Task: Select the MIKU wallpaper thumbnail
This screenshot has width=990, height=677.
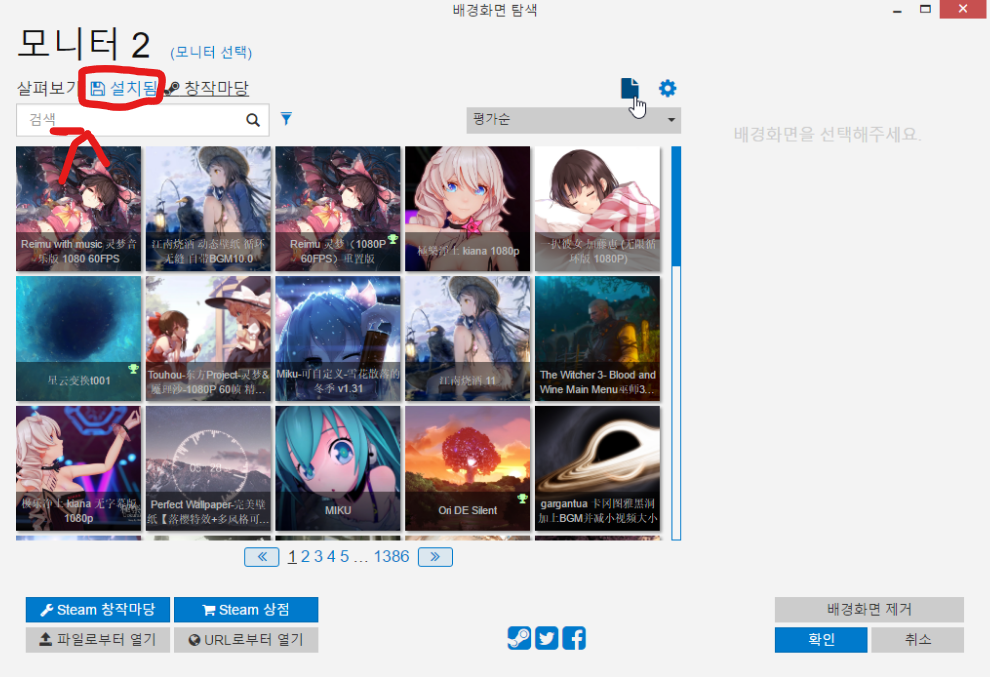Action: click(x=338, y=468)
